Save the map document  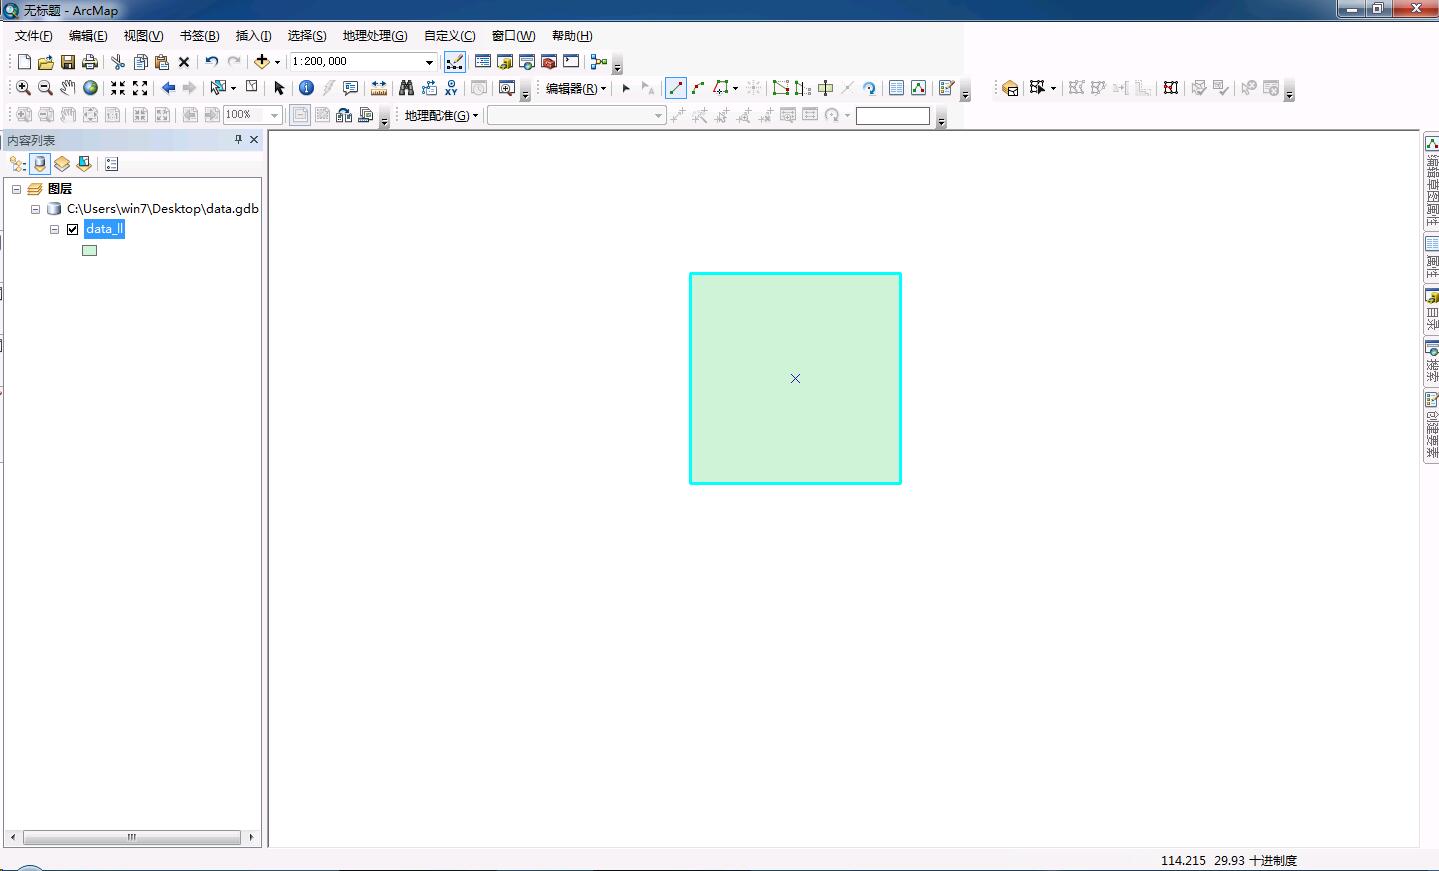point(68,62)
